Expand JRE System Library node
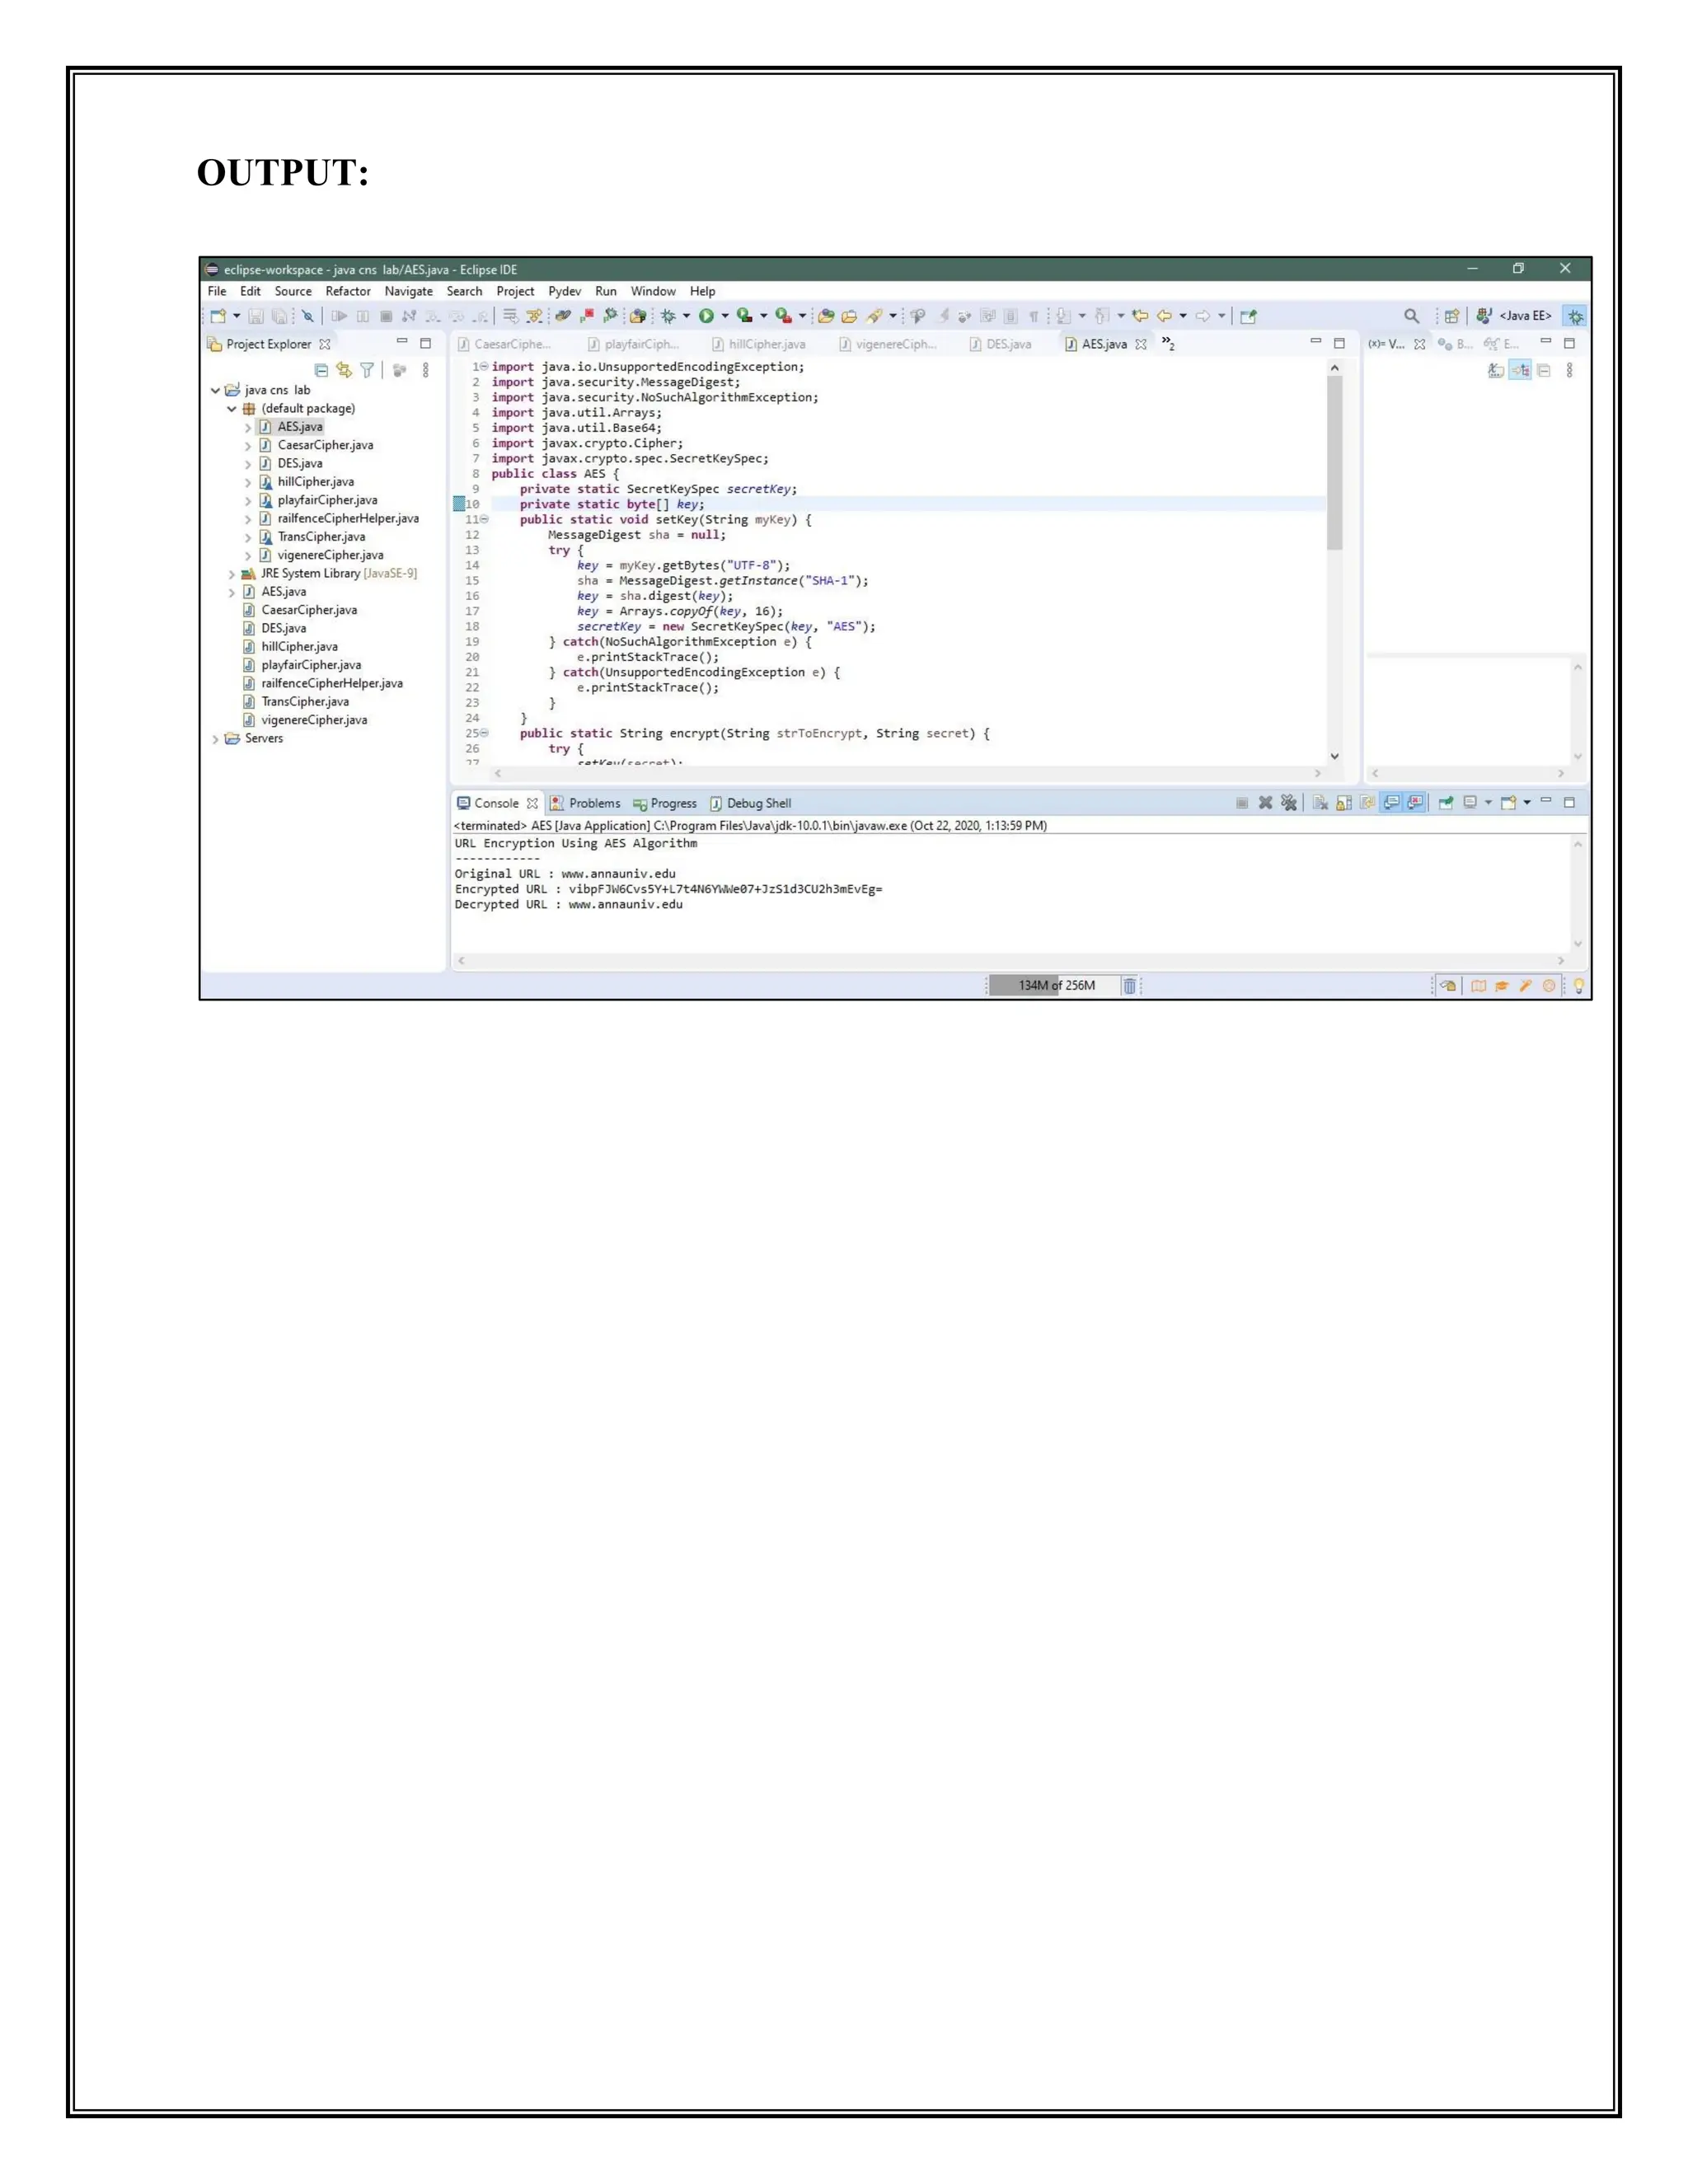The height and width of the screenshot is (2184, 1688). pos(232,574)
